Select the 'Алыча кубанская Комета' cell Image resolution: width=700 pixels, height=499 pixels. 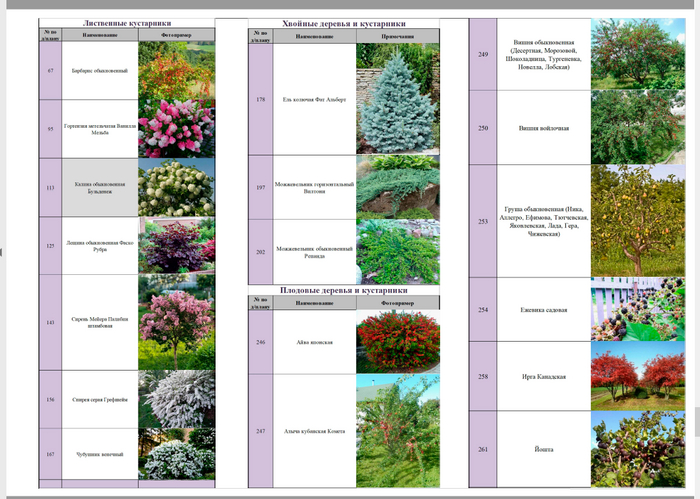click(314, 431)
